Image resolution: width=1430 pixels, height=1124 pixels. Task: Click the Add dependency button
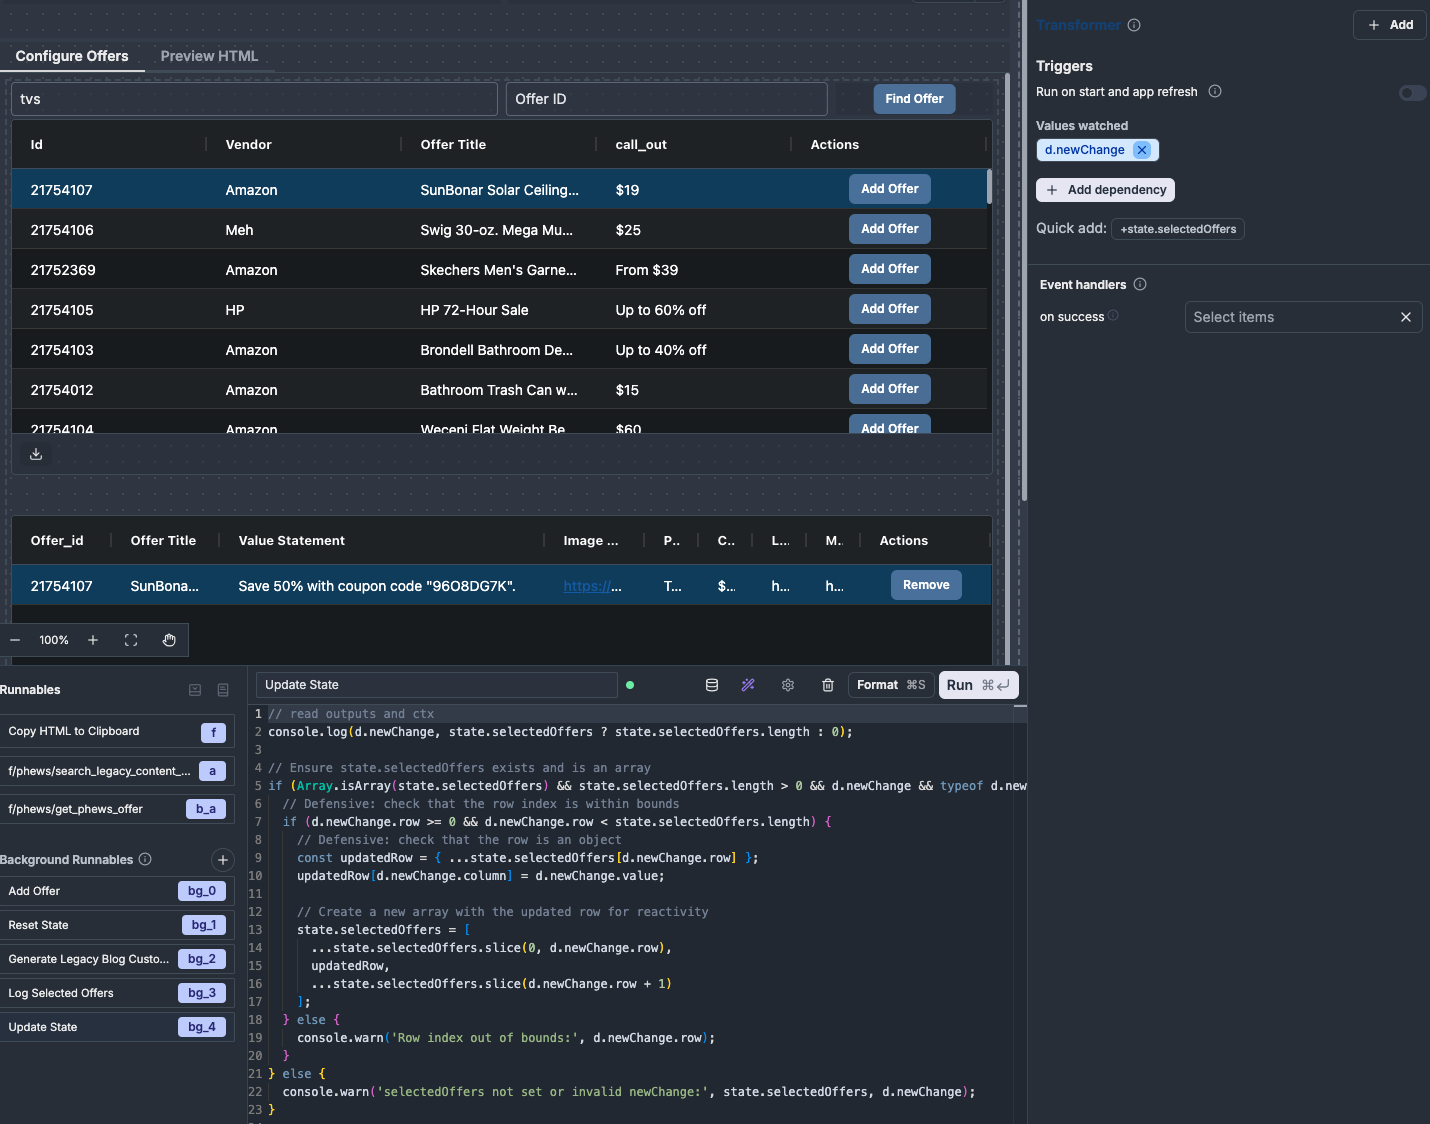coord(1106,190)
